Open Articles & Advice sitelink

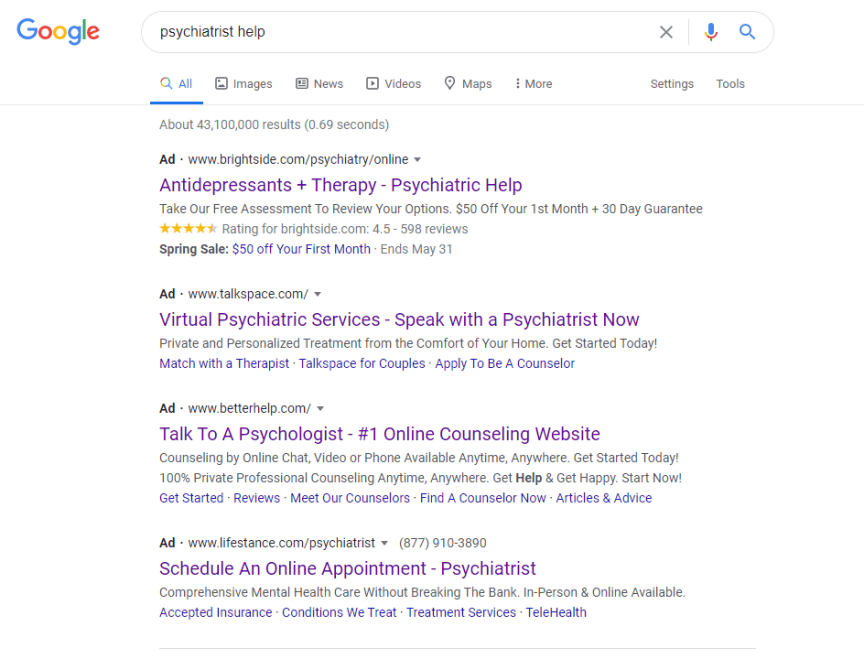[603, 498]
